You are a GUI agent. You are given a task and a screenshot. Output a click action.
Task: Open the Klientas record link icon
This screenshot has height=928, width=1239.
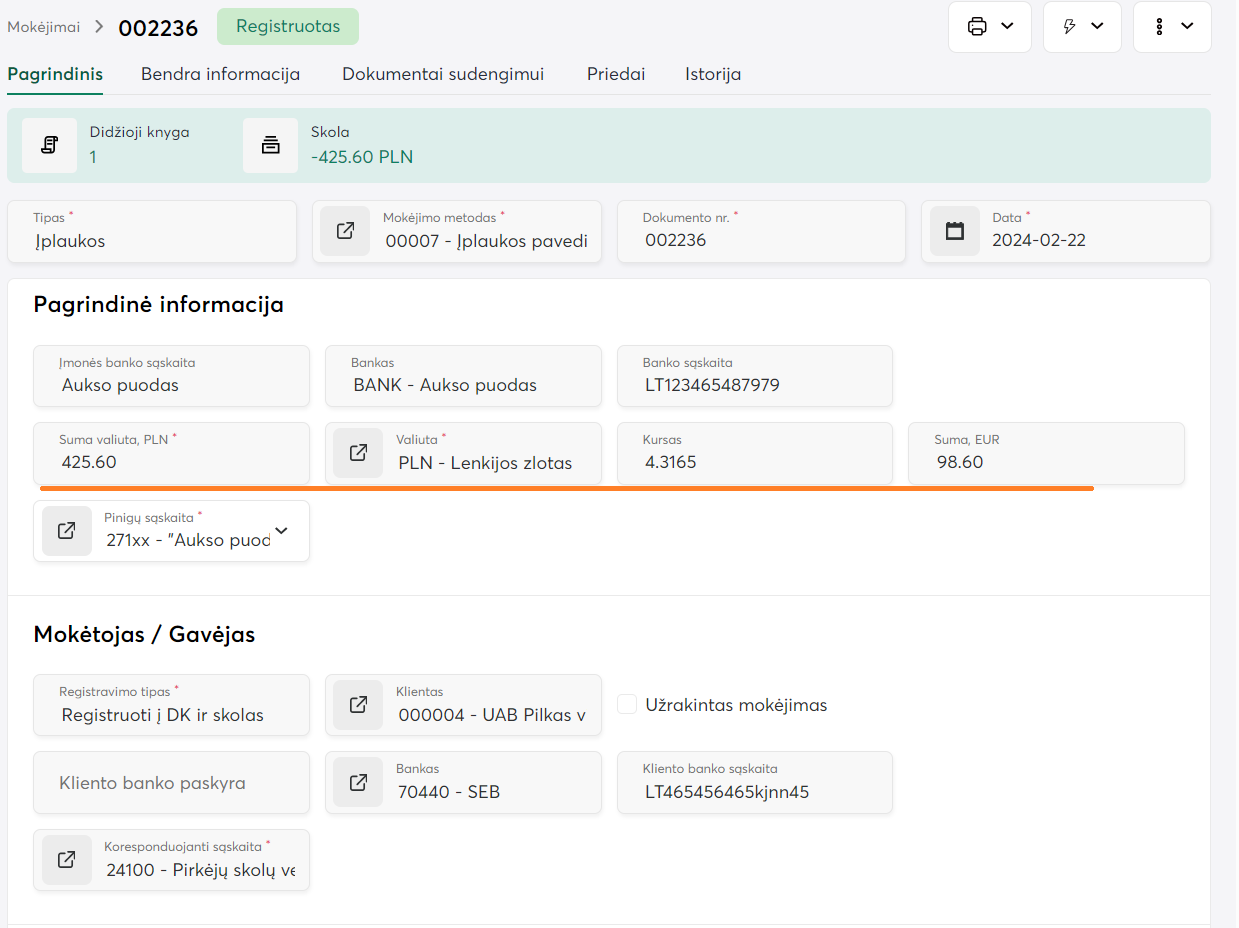click(358, 705)
